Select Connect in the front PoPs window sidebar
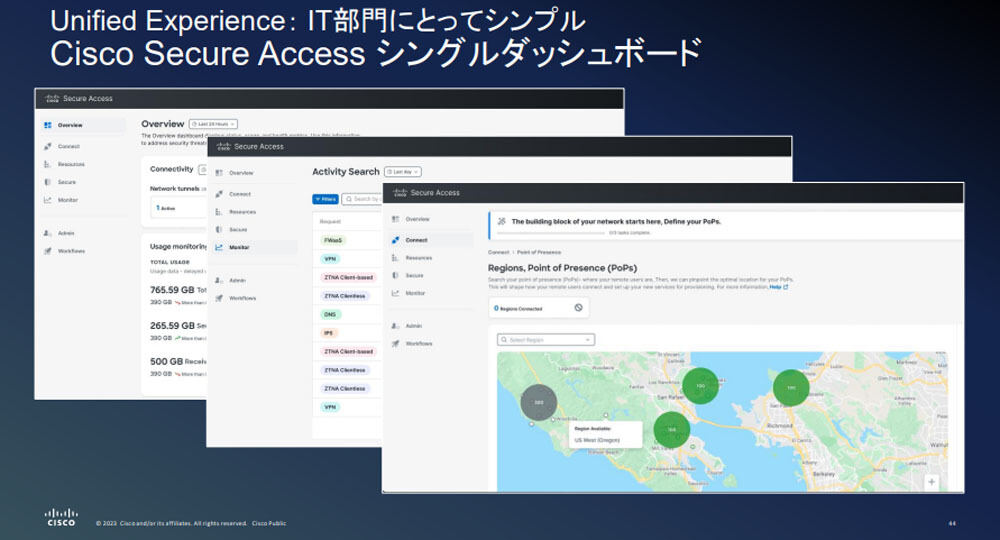The width and height of the screenshot is (1000, 540). pyautogui.click(x=432, y=240)
